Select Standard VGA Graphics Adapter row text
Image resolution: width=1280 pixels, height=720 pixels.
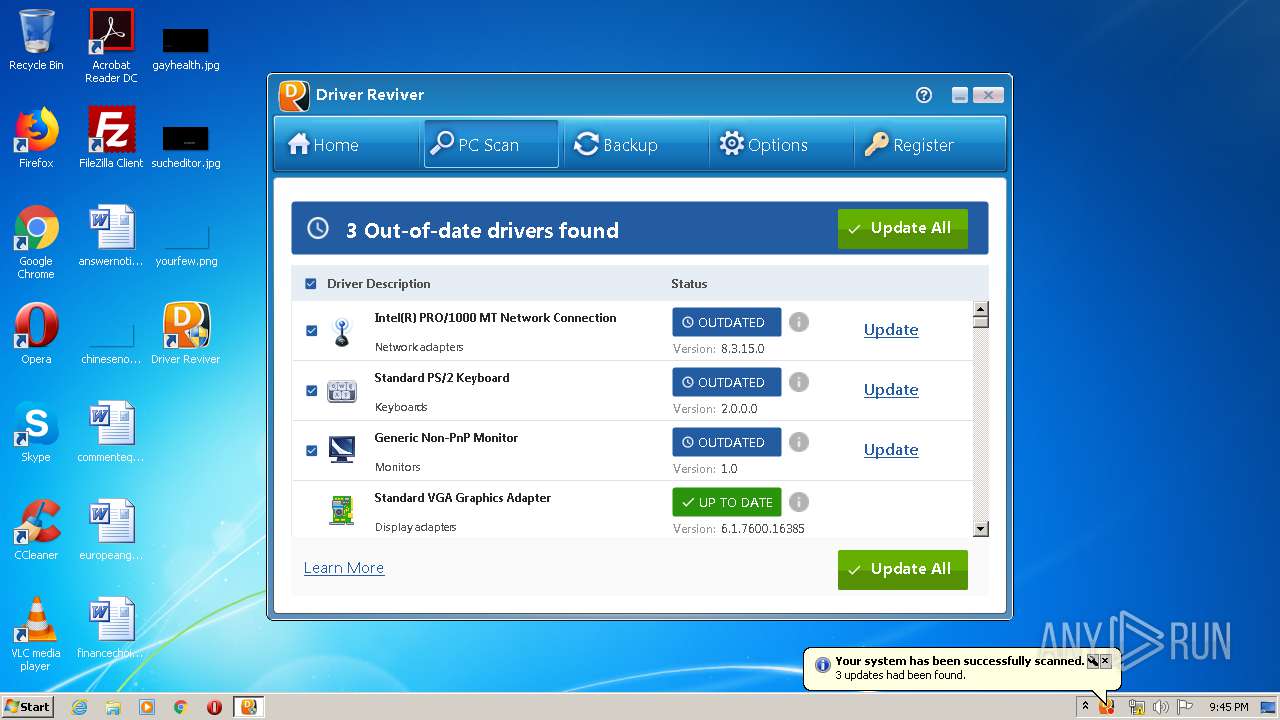(x=462, y=498)
